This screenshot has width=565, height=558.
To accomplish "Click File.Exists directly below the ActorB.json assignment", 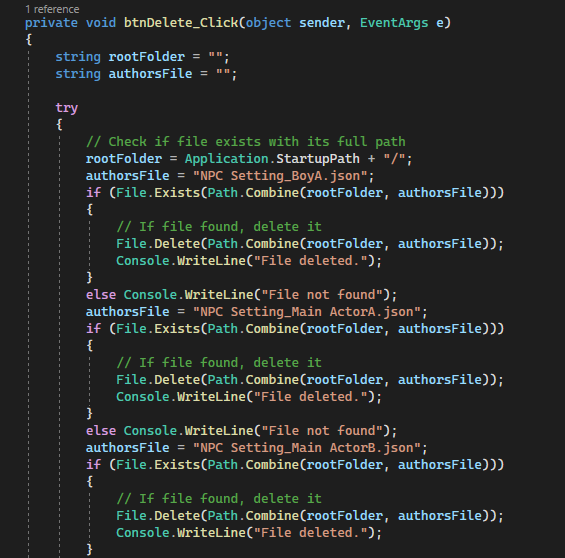I will 158,465.
